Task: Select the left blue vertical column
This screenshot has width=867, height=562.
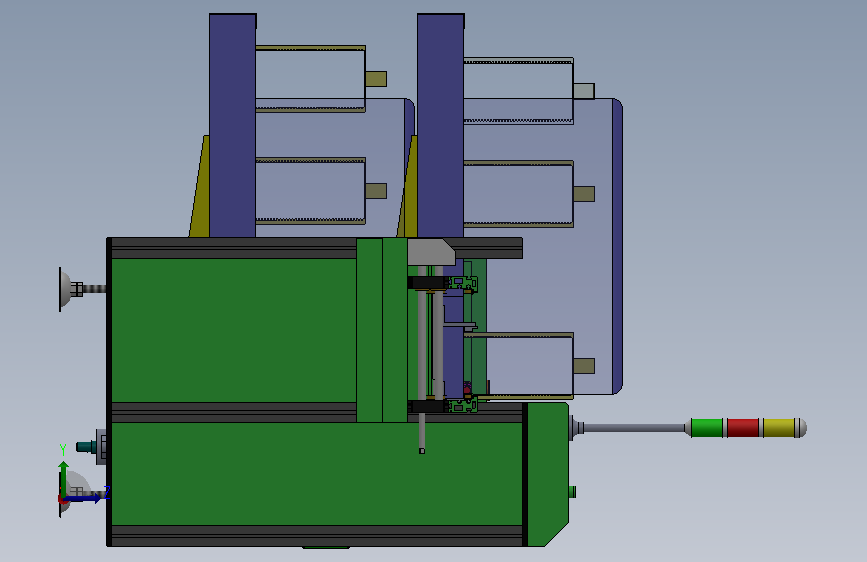Action: click(232, 126)
